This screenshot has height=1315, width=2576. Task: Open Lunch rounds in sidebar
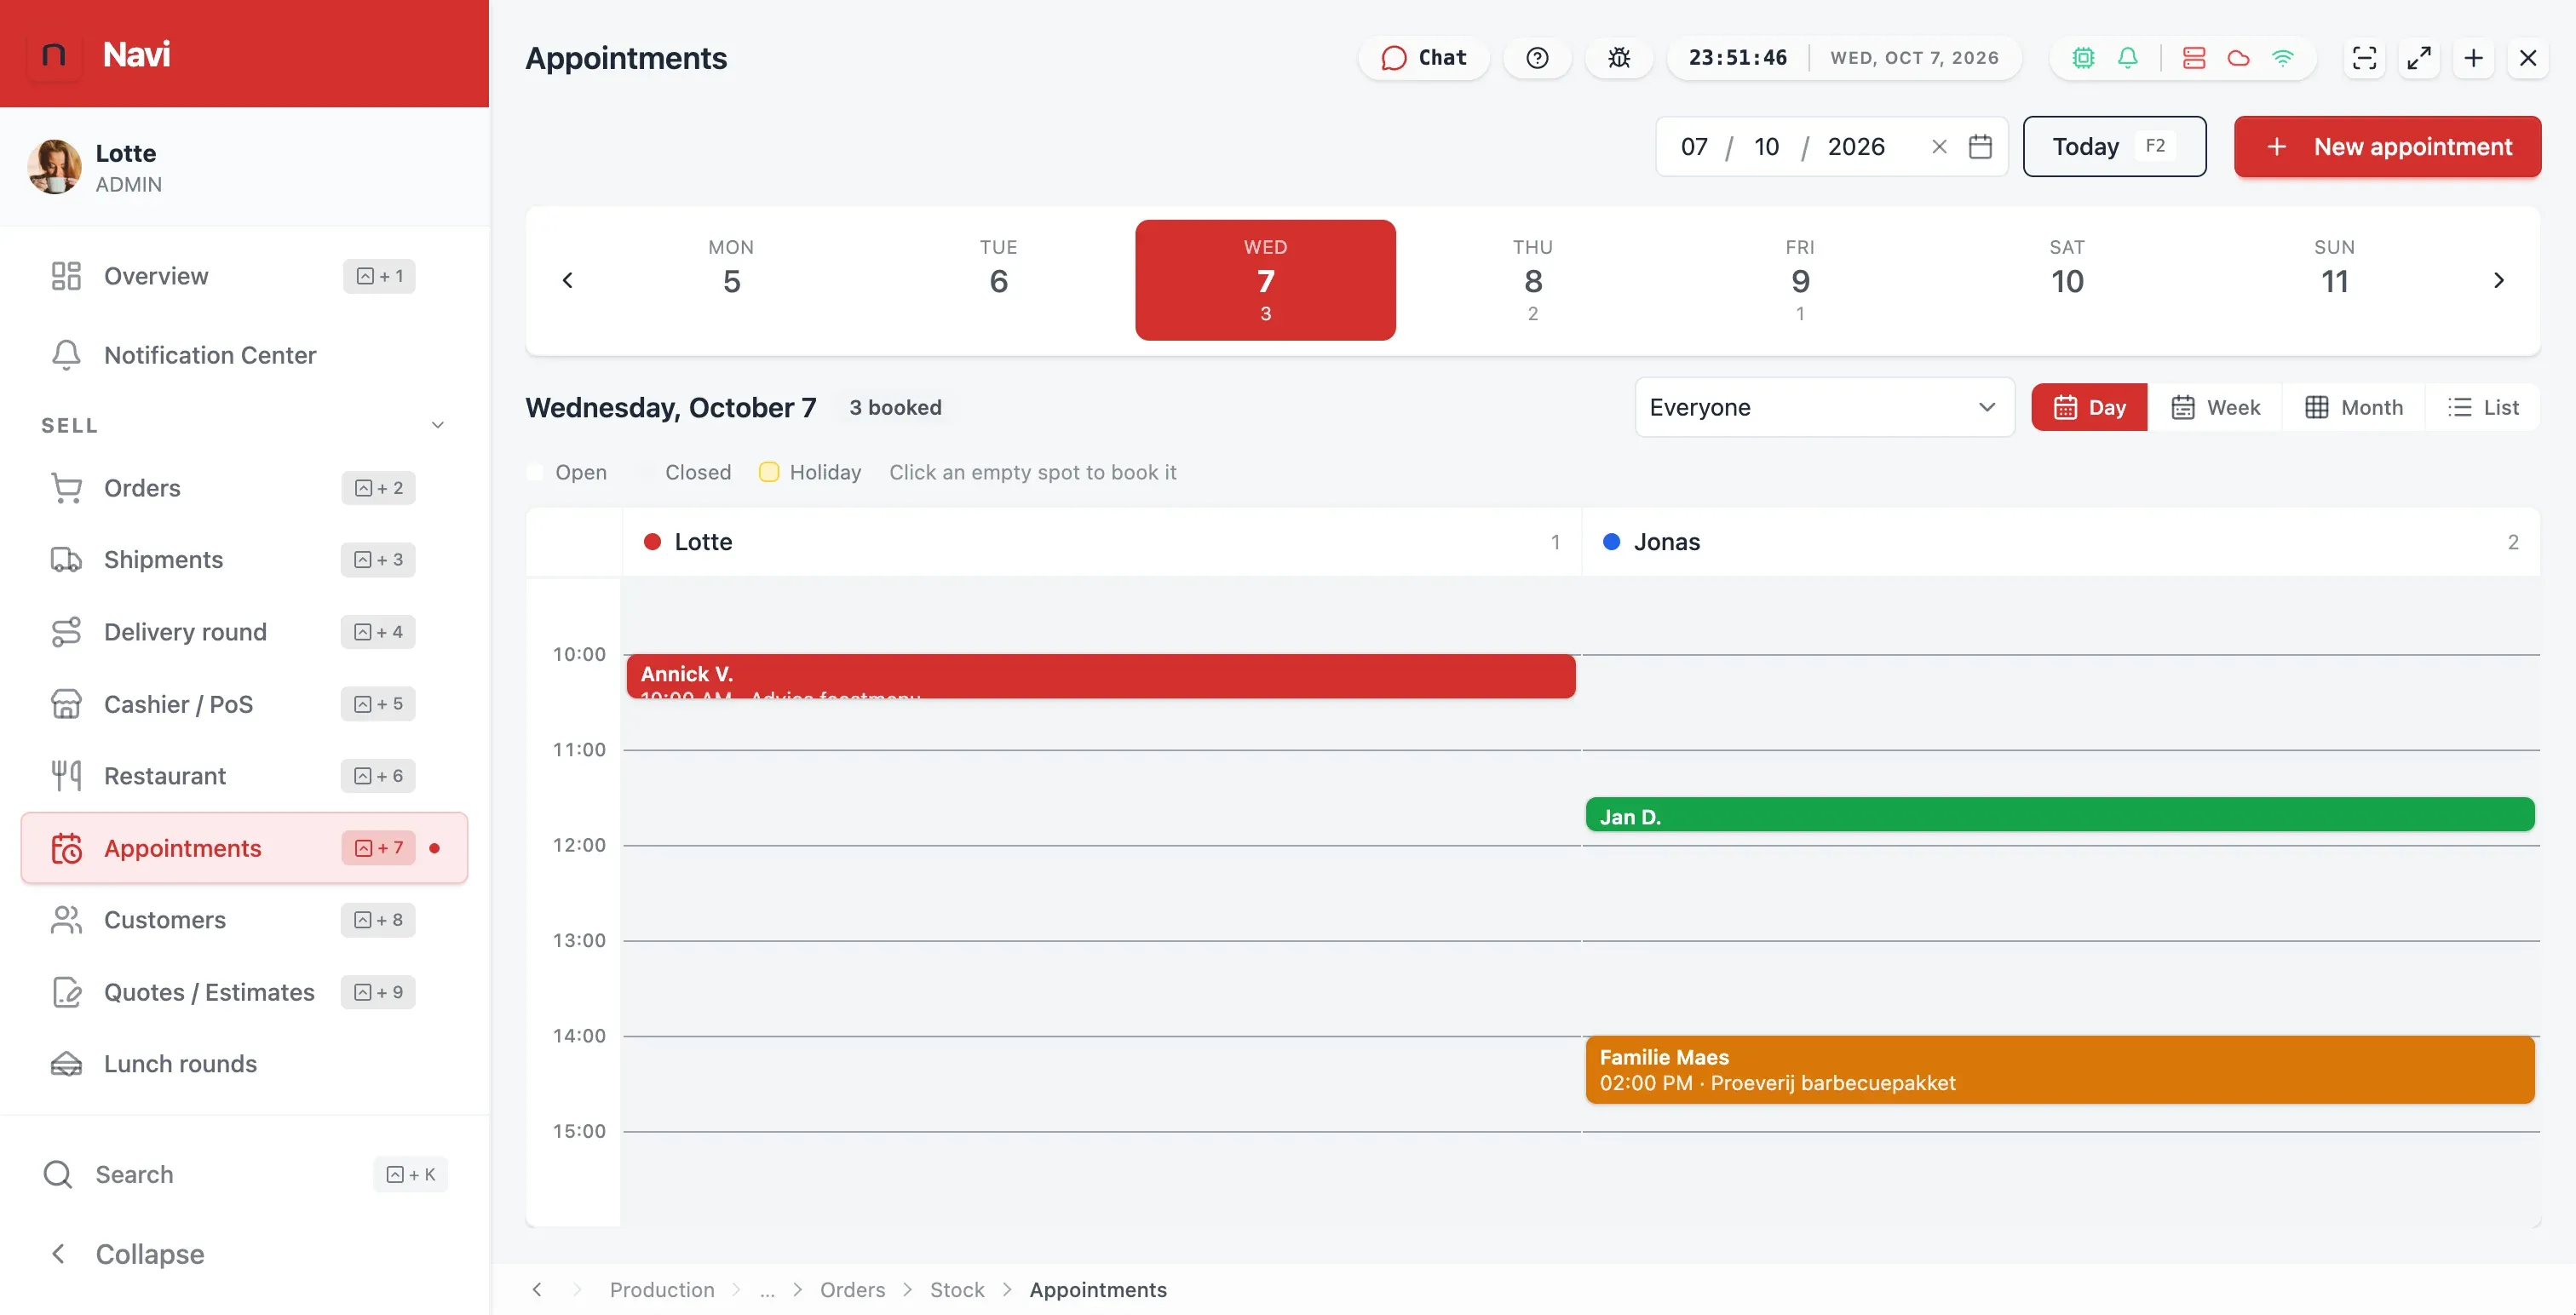pyautogui.click(x=244, y=1064)
